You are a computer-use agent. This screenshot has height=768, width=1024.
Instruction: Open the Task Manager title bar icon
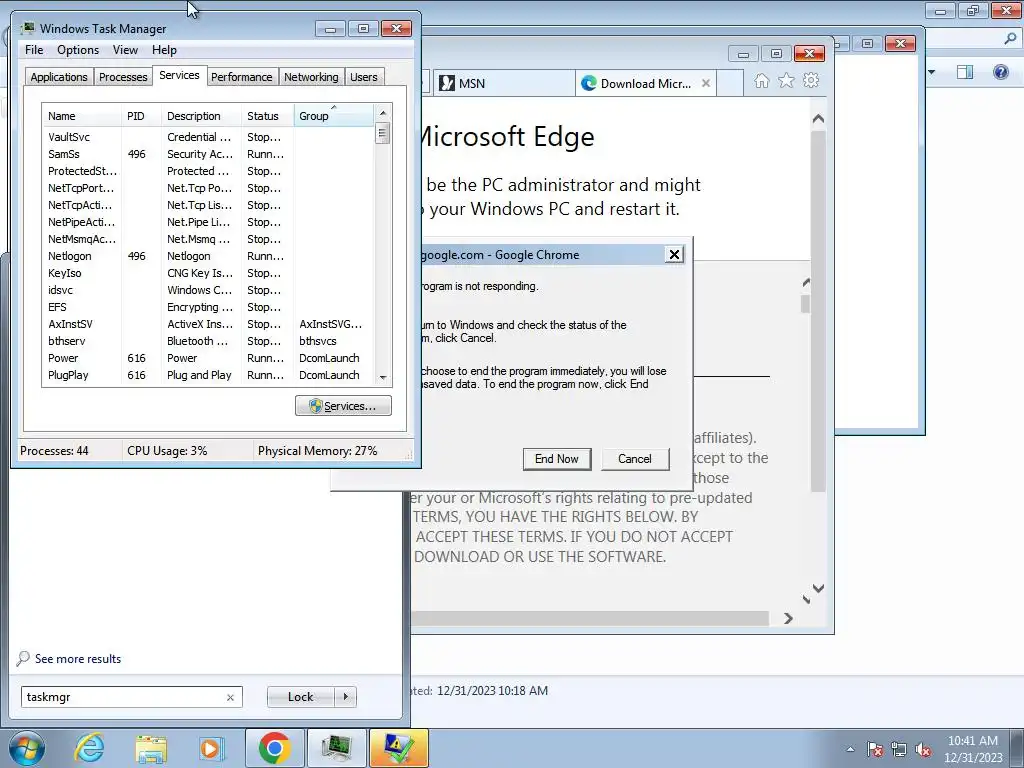pos(28,28)
